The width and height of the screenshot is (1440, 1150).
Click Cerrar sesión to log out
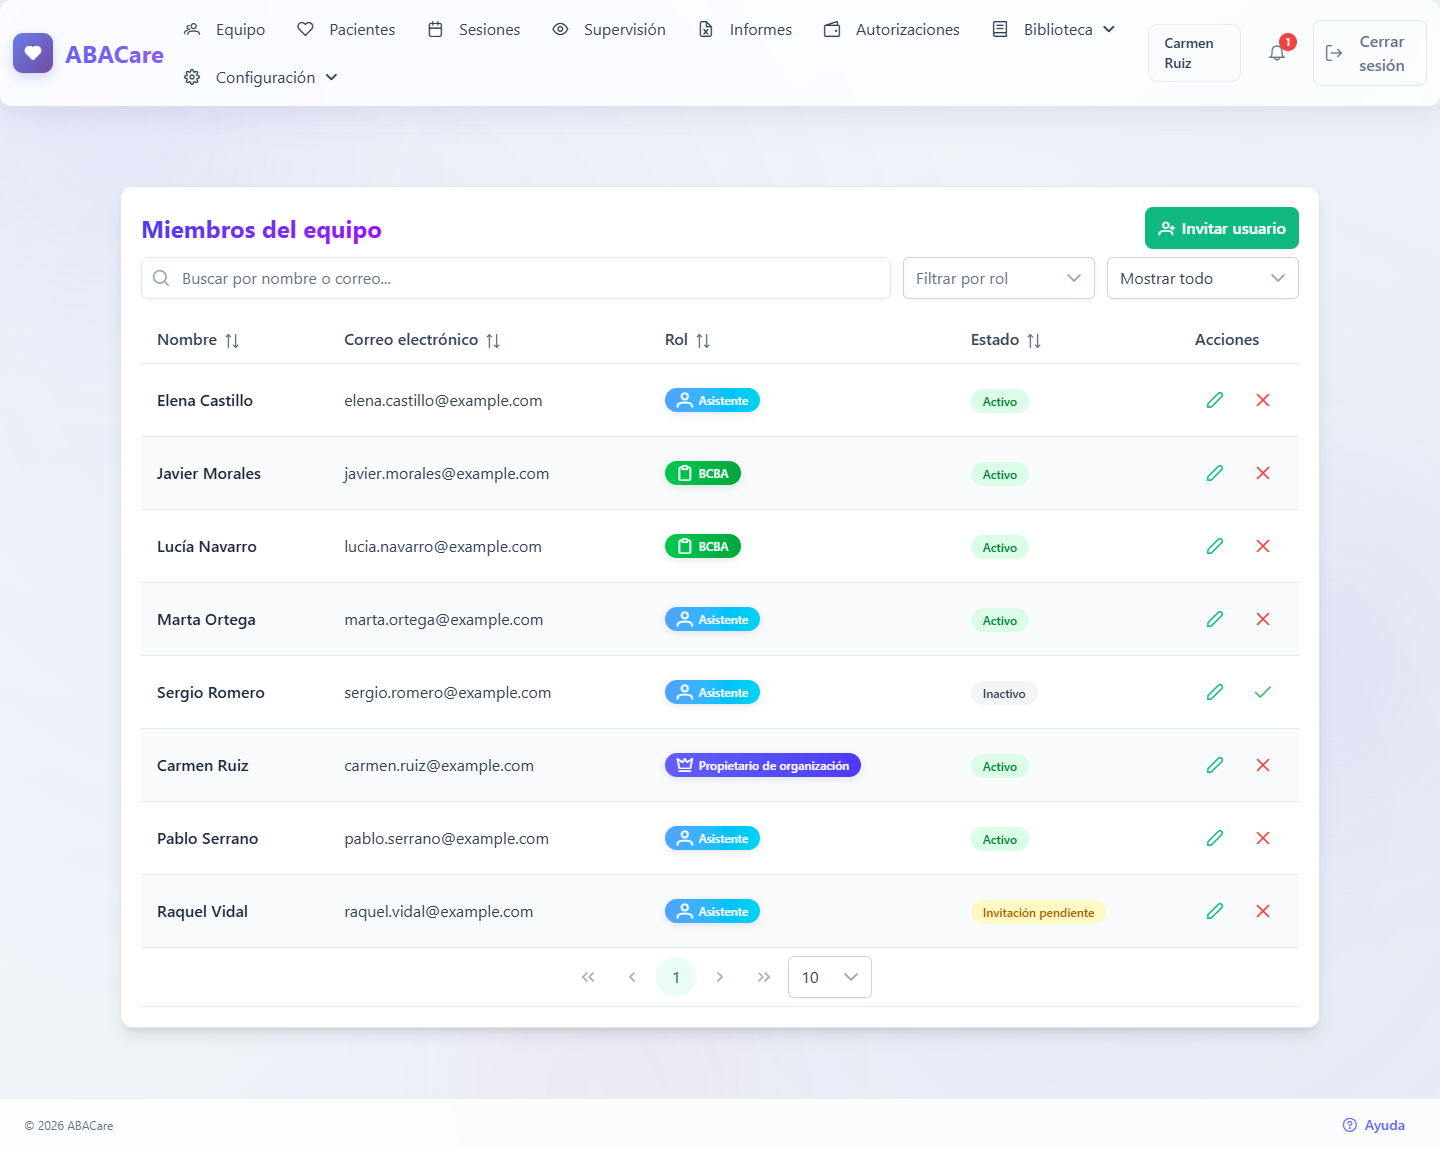coord(1370,53)
